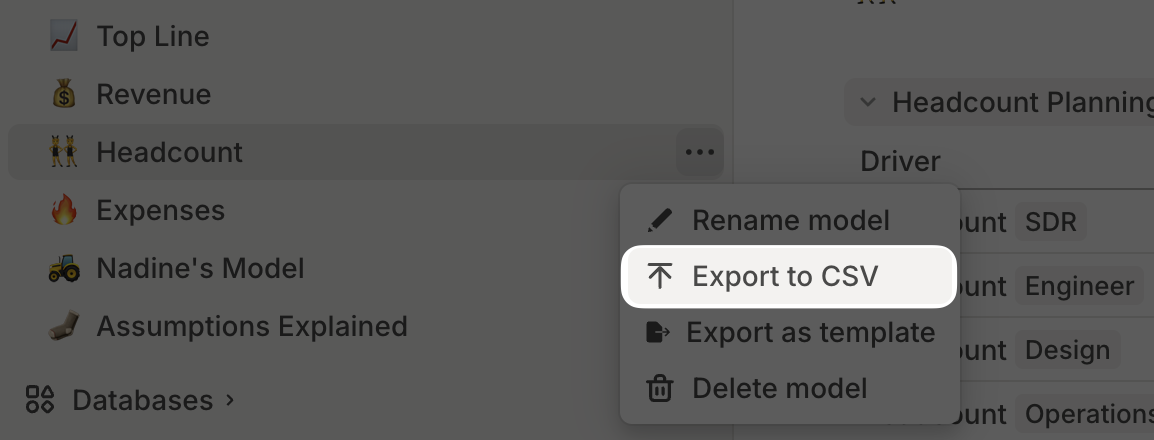1154x440 pixels.
Task: Click the upload arrow icon for CSV export
Action: pos(659,276)
